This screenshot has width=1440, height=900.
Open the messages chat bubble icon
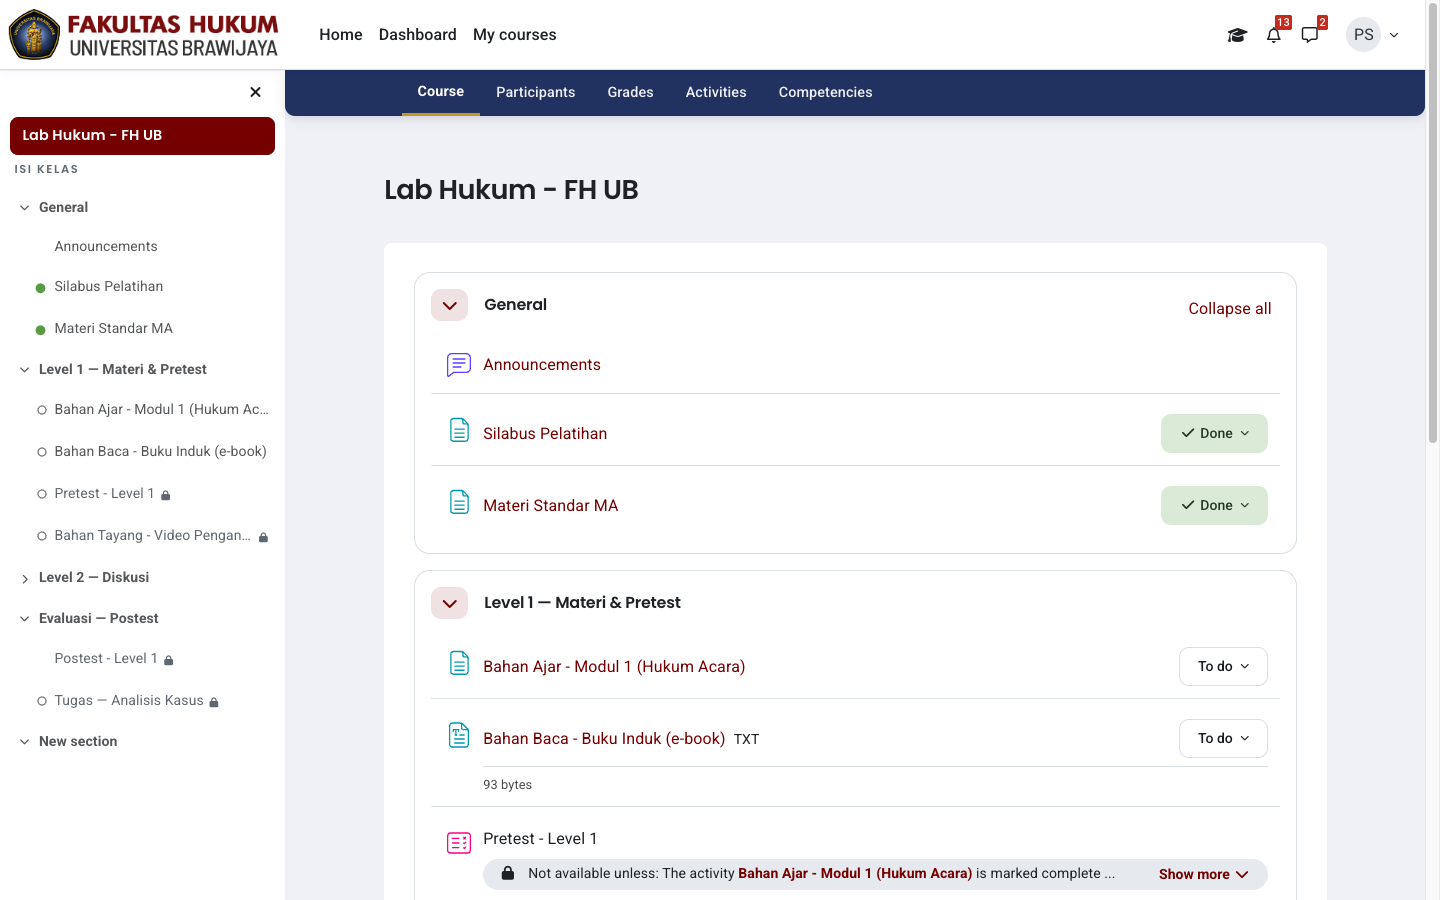(1310, 35)
